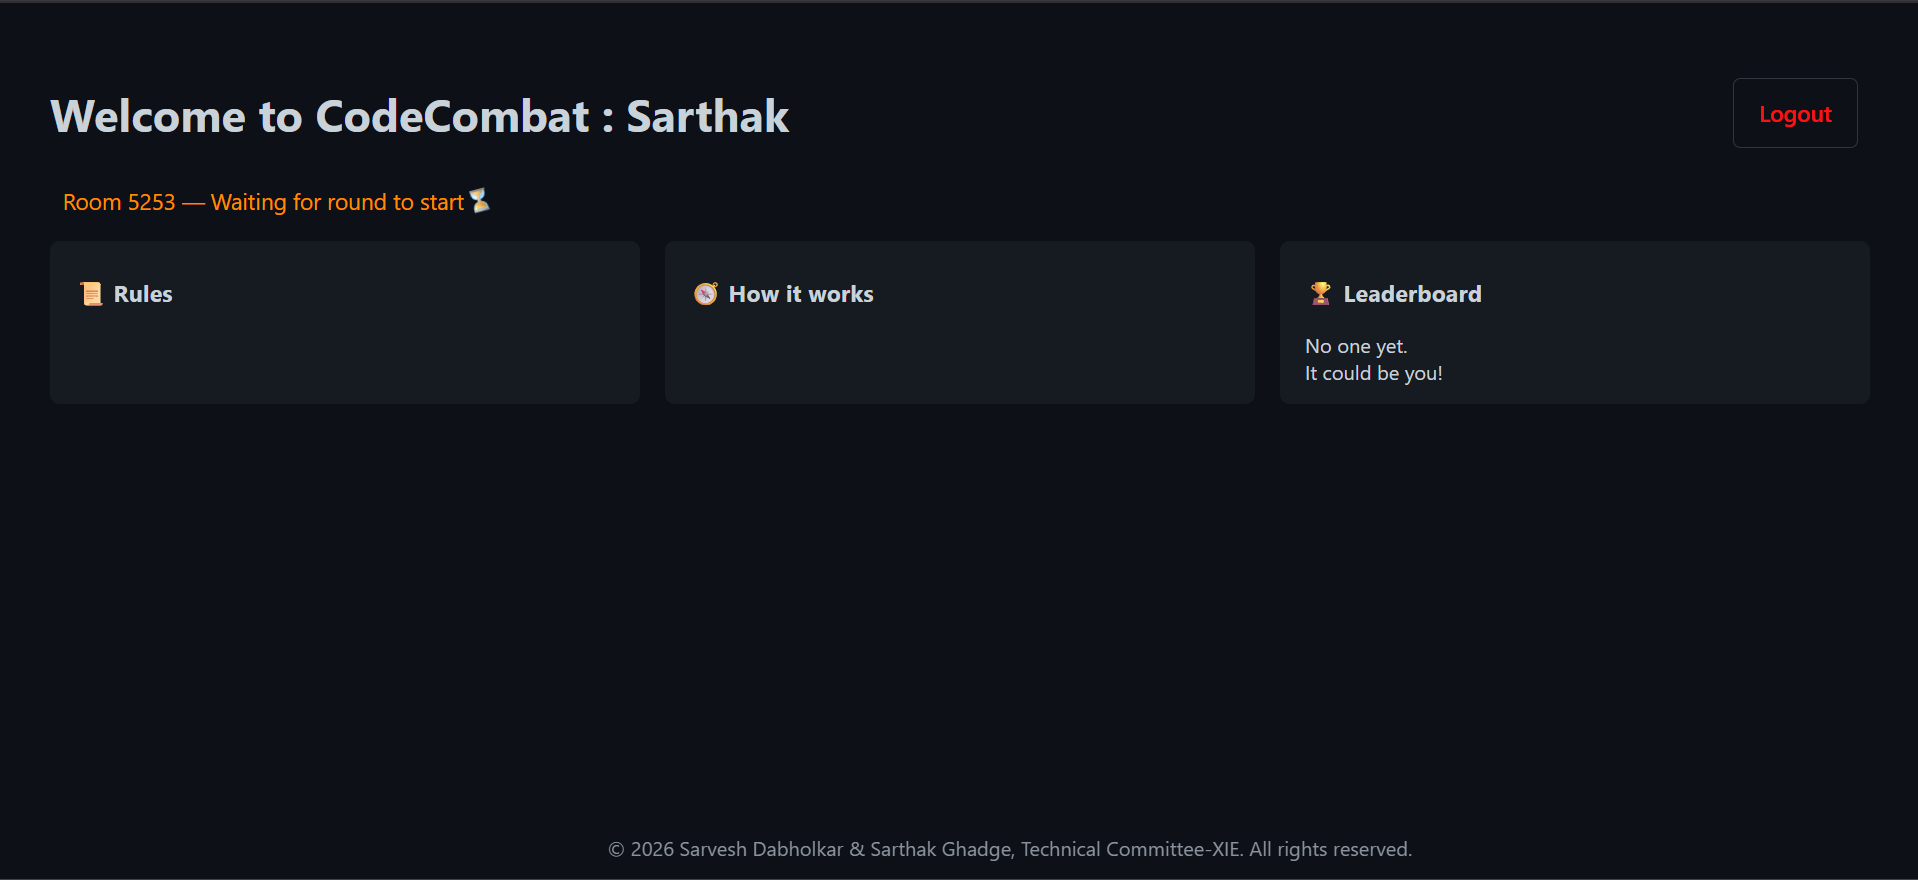Click the Room 5253 waiting status text
The height and width of the screenshot is (880, 1918).
click(x=263, y=202)
